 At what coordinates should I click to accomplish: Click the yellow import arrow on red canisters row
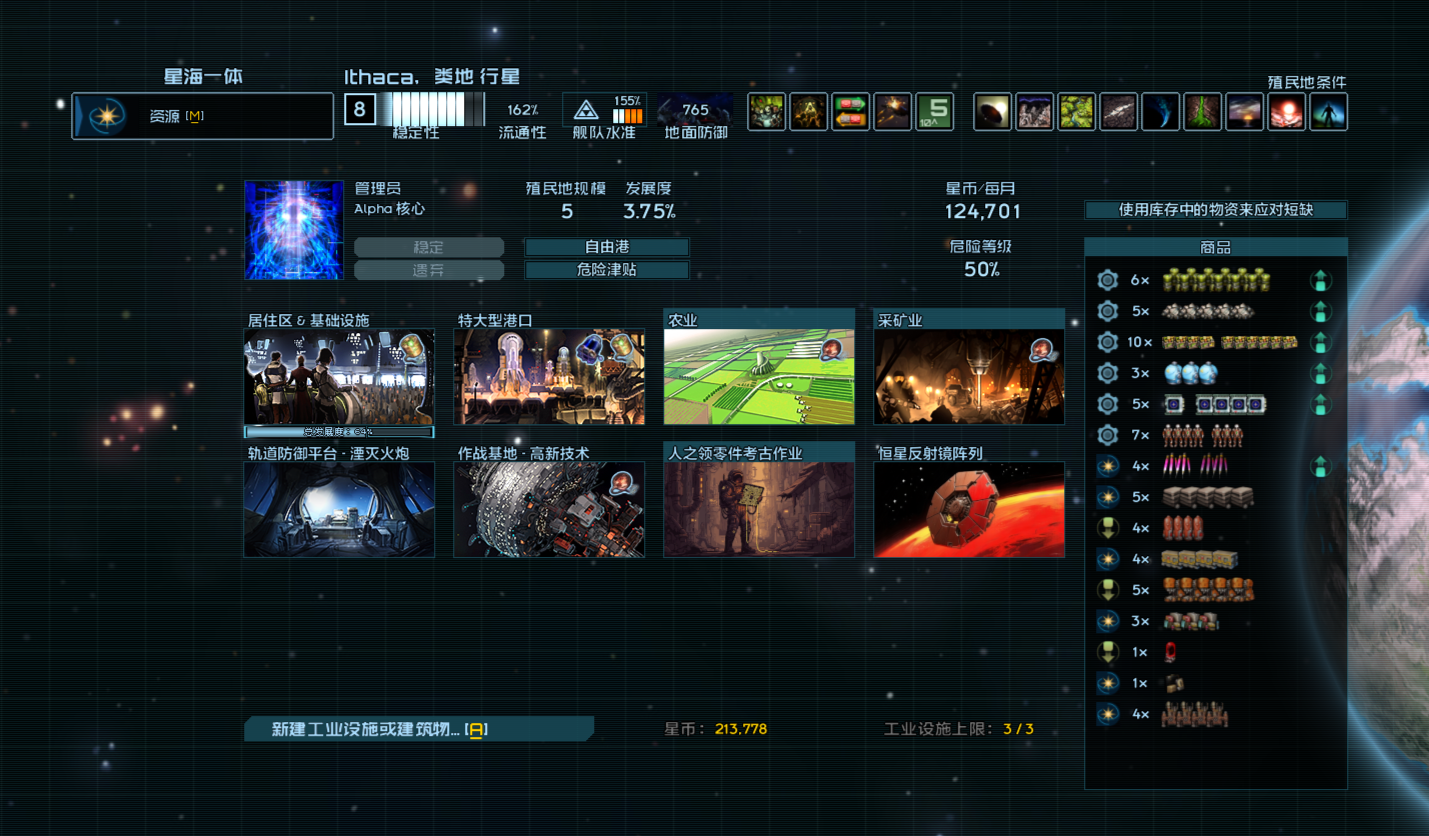(x=1107, y=528)
